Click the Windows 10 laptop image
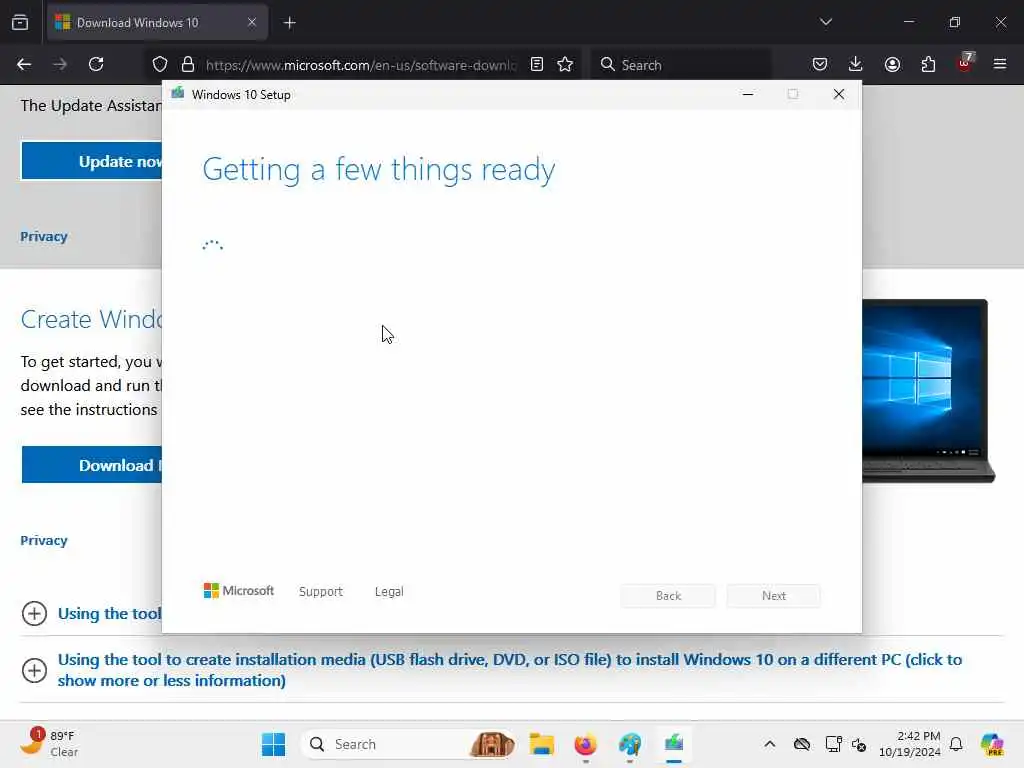 (927, 391)
